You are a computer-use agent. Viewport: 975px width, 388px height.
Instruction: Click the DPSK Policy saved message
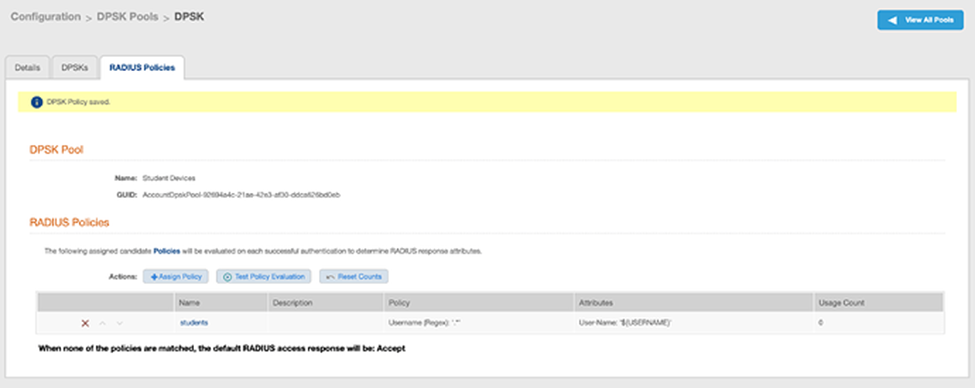[78, 102]
